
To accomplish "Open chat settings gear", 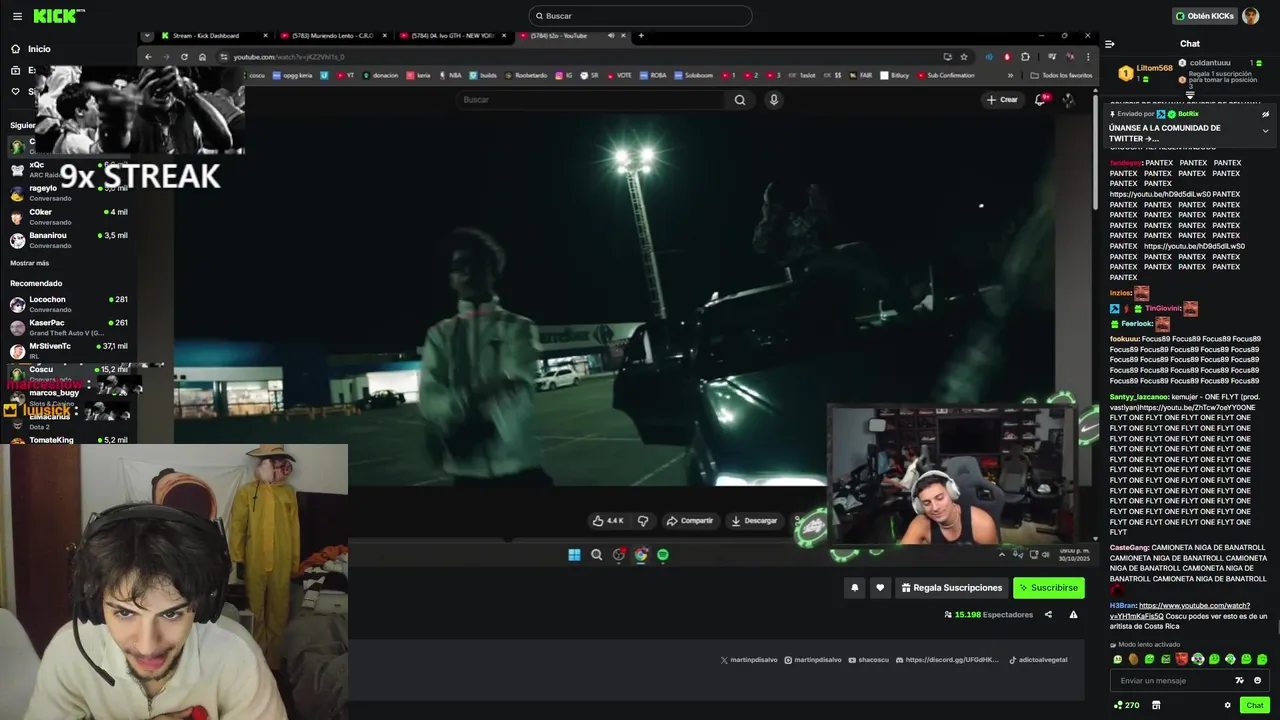I will pyautogui.click(x=1228, y=705).
